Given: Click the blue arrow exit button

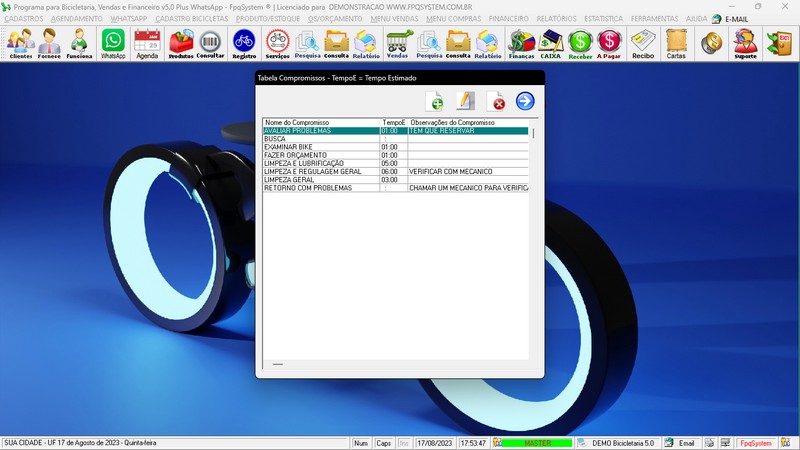Looking at the screenshot, I should pyautogui.click(x=525, y=101).
